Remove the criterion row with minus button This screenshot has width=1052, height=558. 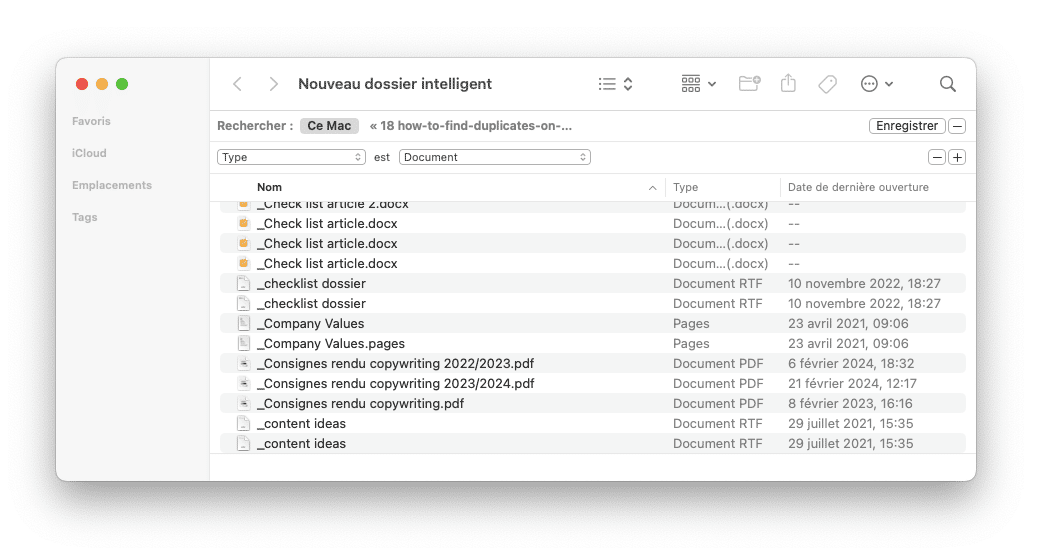click(x=937, y=157)
